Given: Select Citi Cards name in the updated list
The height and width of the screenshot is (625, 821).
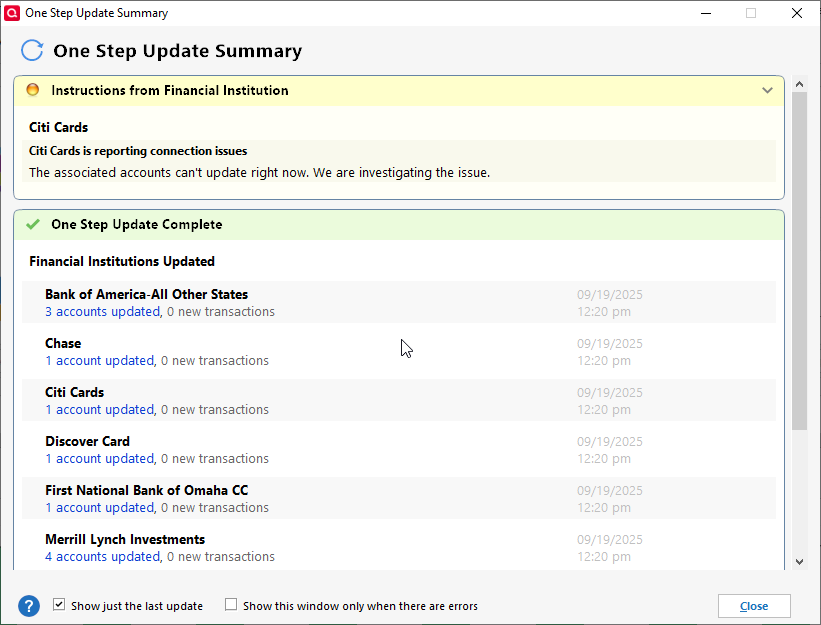Looking at the screenshot, I should tap(74, 392).
